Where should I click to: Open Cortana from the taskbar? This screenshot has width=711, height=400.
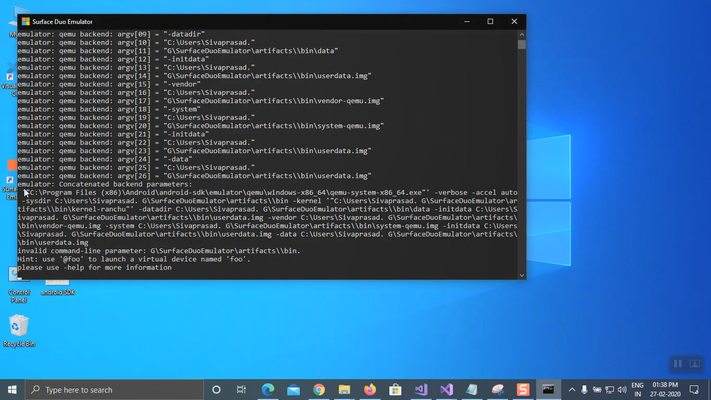(216, 390)
